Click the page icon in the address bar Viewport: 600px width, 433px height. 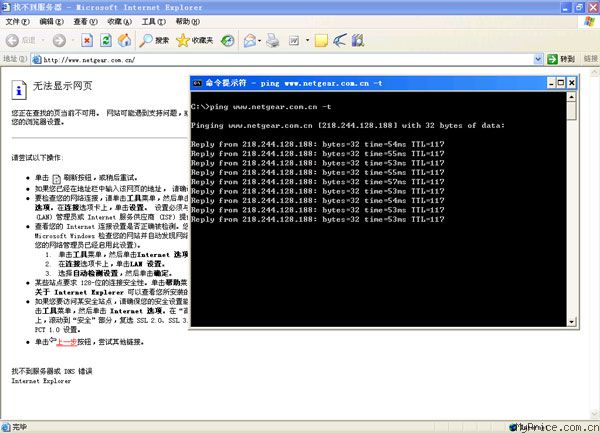click(x=37, y=60)
